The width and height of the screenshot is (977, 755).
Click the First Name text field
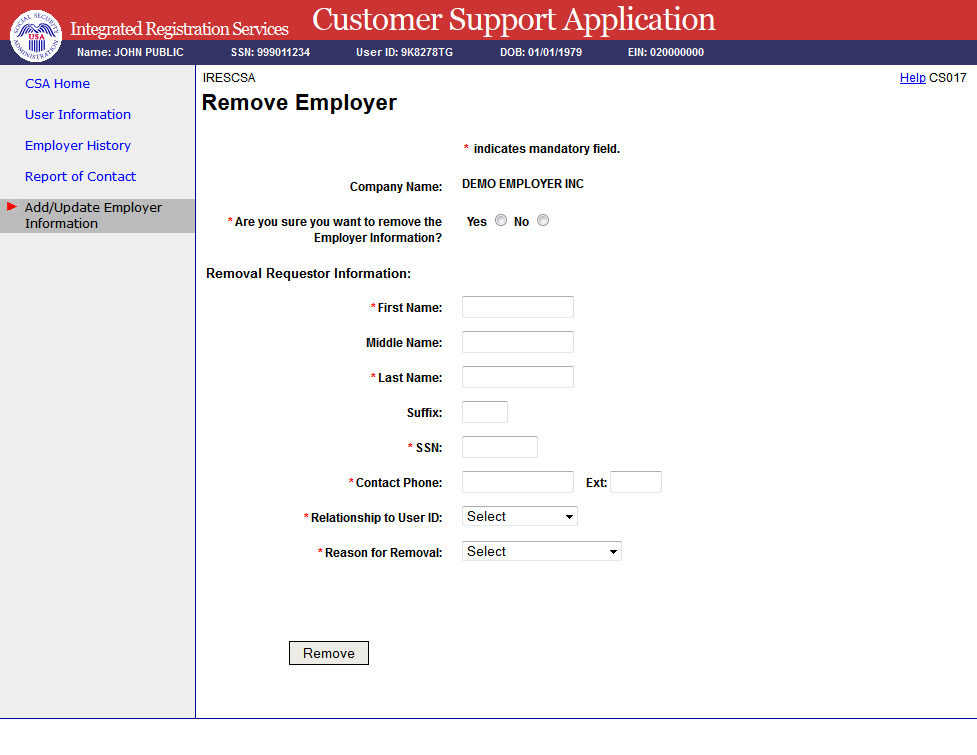517,307
